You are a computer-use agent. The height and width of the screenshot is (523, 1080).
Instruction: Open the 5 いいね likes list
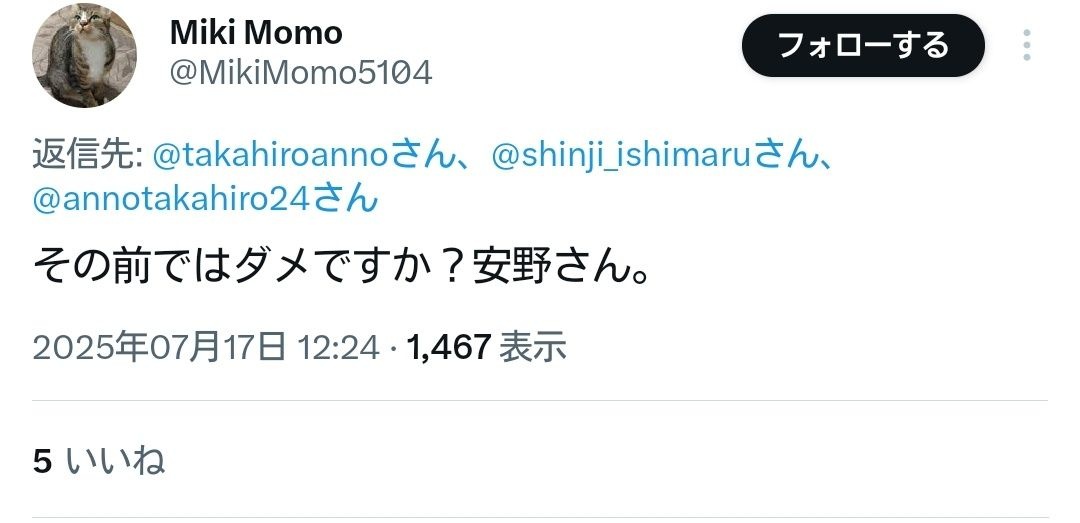98,461
